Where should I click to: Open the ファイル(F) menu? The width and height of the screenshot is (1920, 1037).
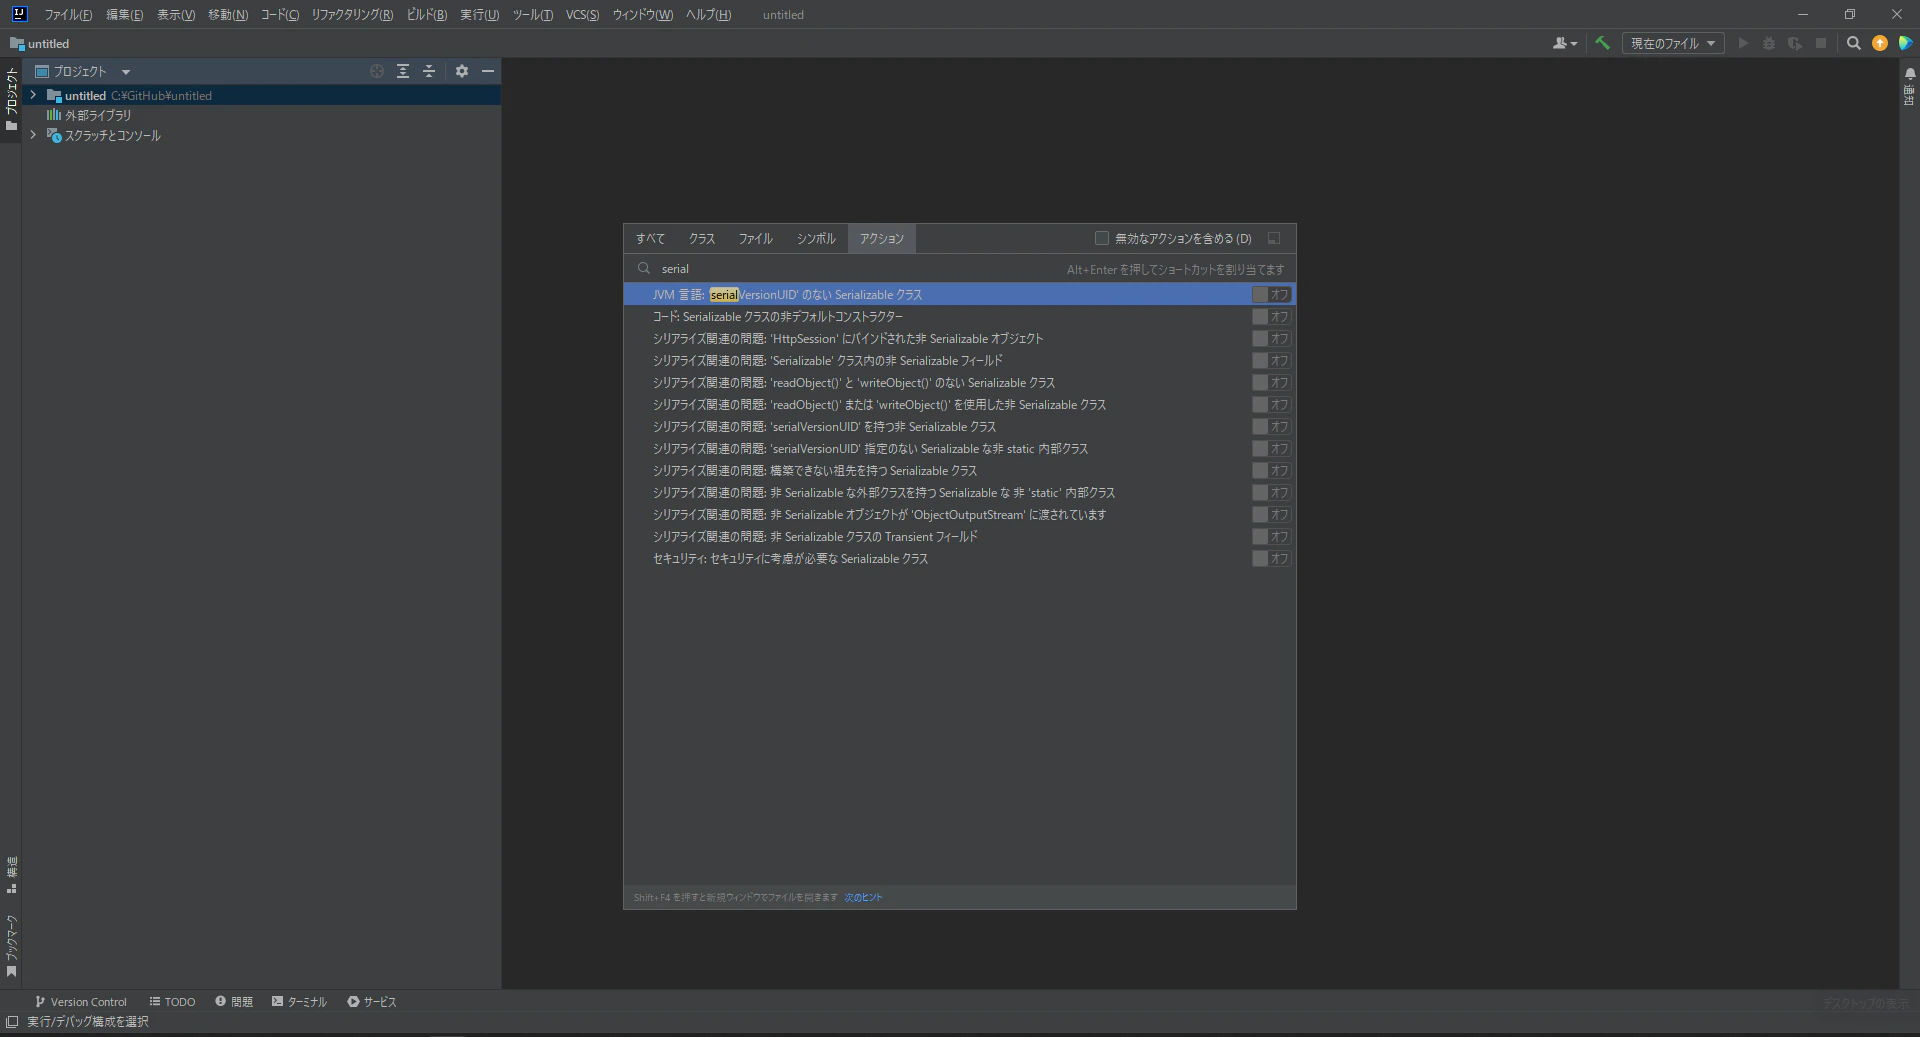pos(68,15)
